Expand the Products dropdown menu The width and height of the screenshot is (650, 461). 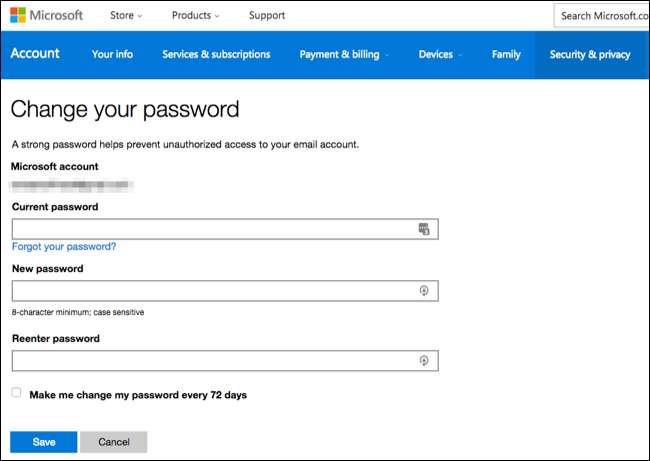(197, 16)
